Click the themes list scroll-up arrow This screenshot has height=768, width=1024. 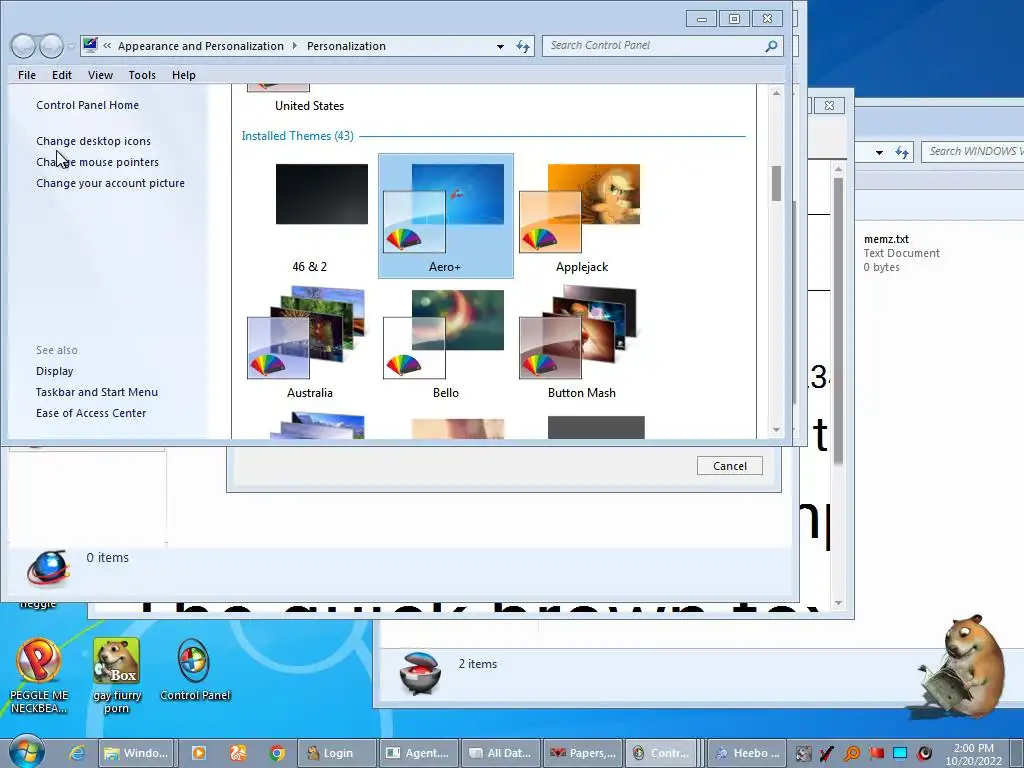click(x=776, y=93)
